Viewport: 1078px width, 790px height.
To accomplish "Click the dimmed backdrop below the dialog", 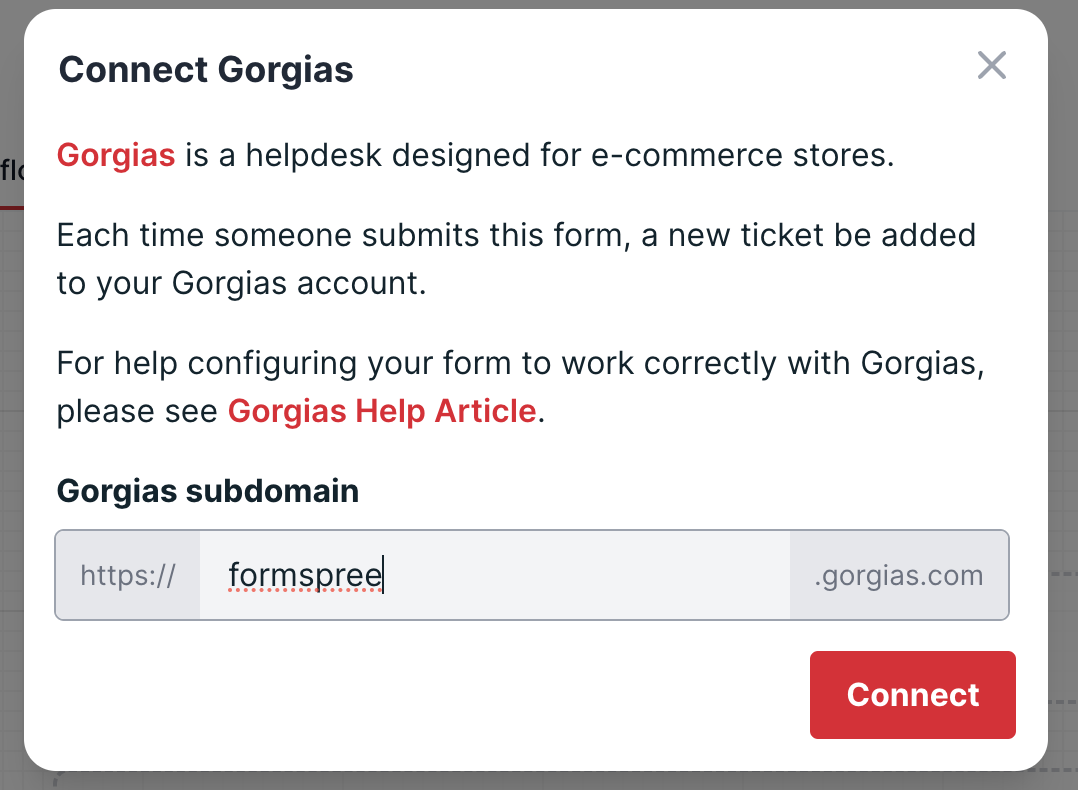I will click(x=540, y=781).
